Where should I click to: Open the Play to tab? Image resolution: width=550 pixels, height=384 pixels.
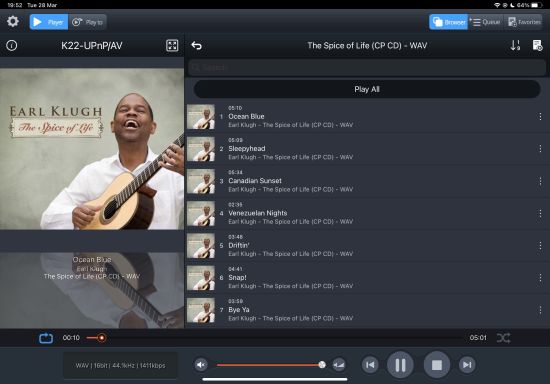point(87,22)
